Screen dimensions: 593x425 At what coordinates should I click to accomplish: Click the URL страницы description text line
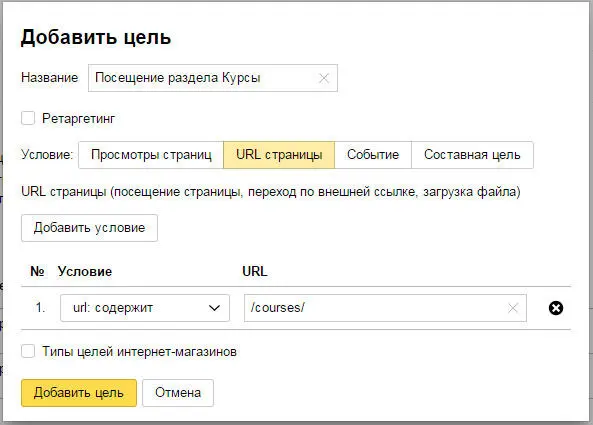pyautogui.click(x=271, y=192)
